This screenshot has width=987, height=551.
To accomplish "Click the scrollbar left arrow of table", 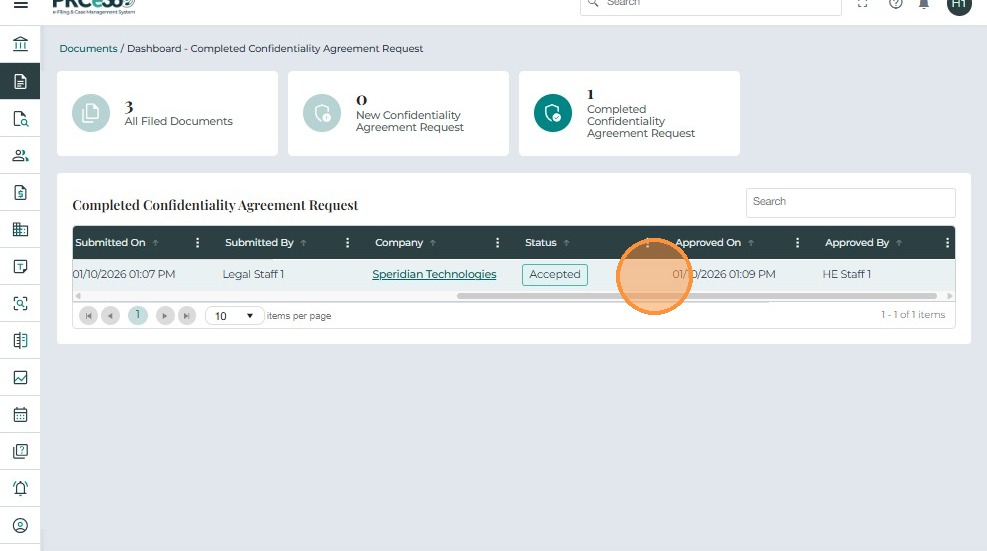I will tap(78, 295).
